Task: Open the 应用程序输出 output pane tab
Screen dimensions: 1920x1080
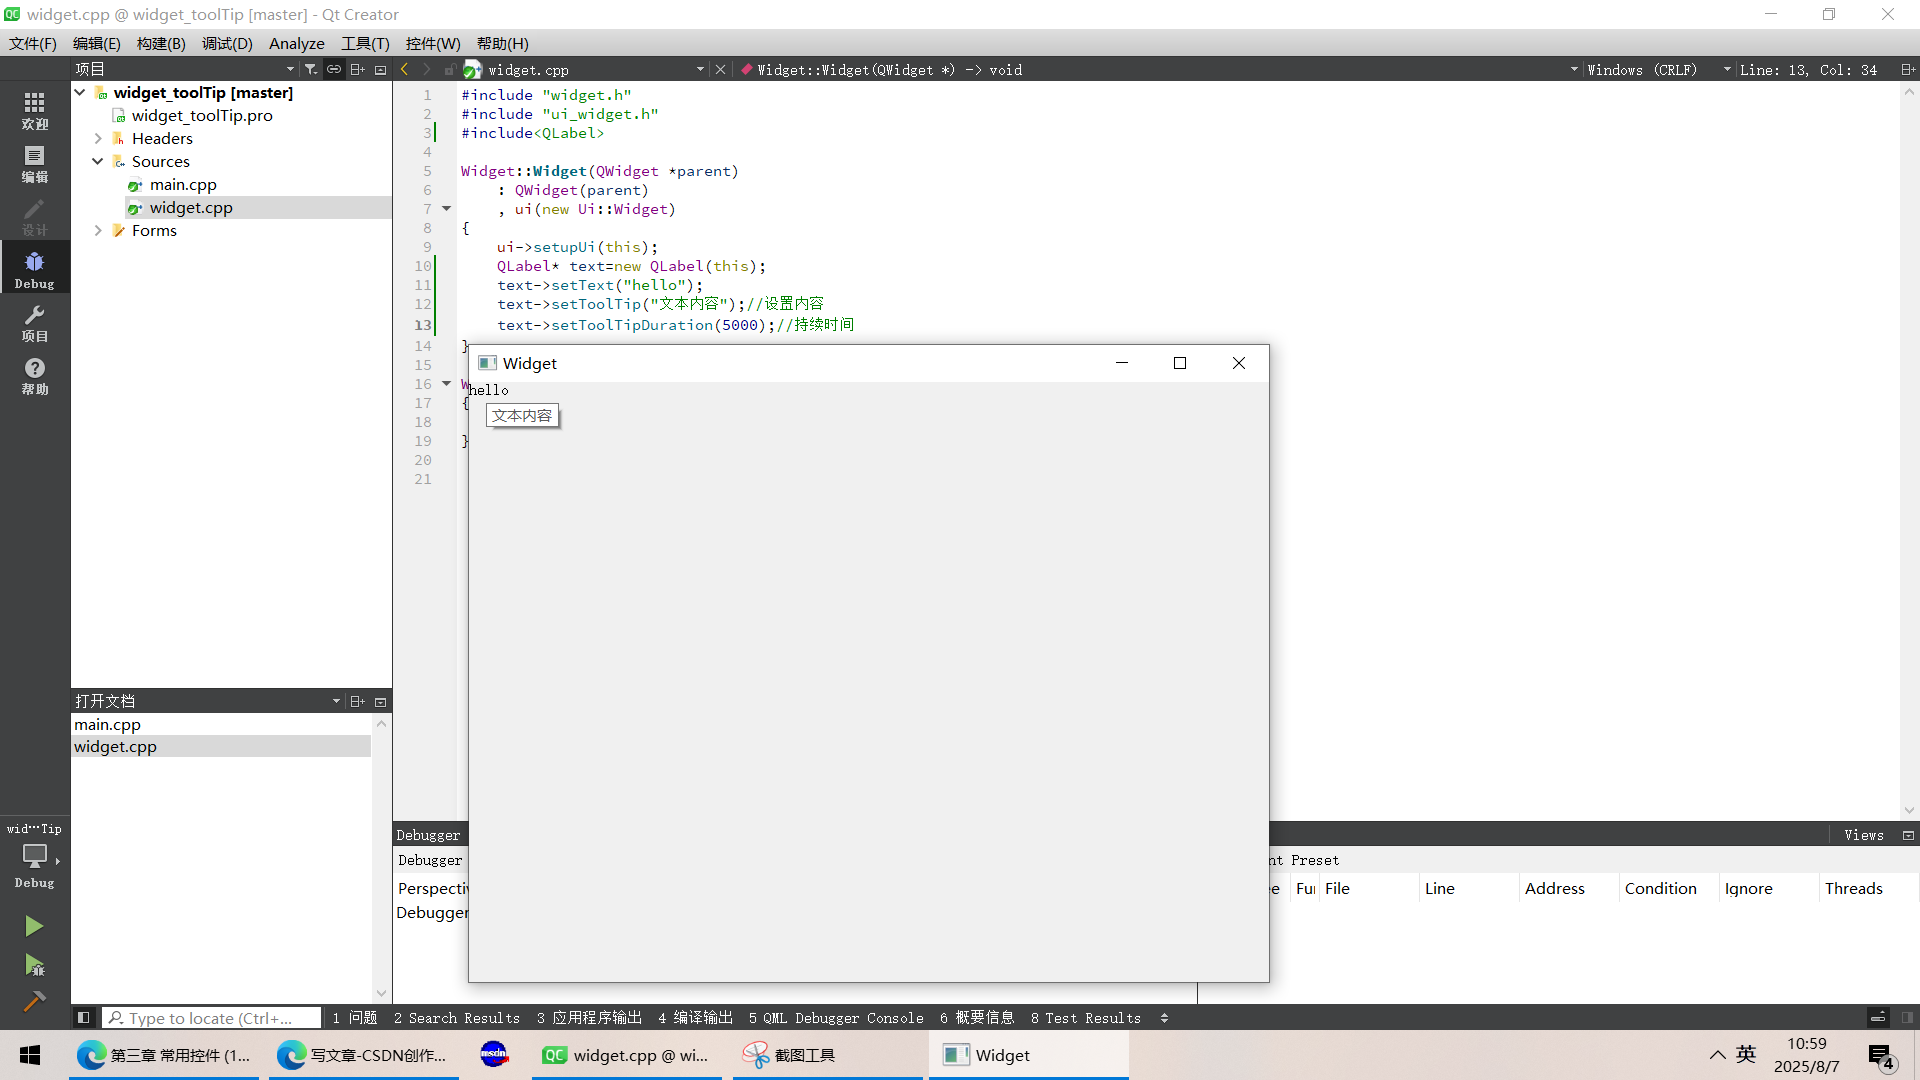Action: pyautogui.click(x=589, y=1018)
